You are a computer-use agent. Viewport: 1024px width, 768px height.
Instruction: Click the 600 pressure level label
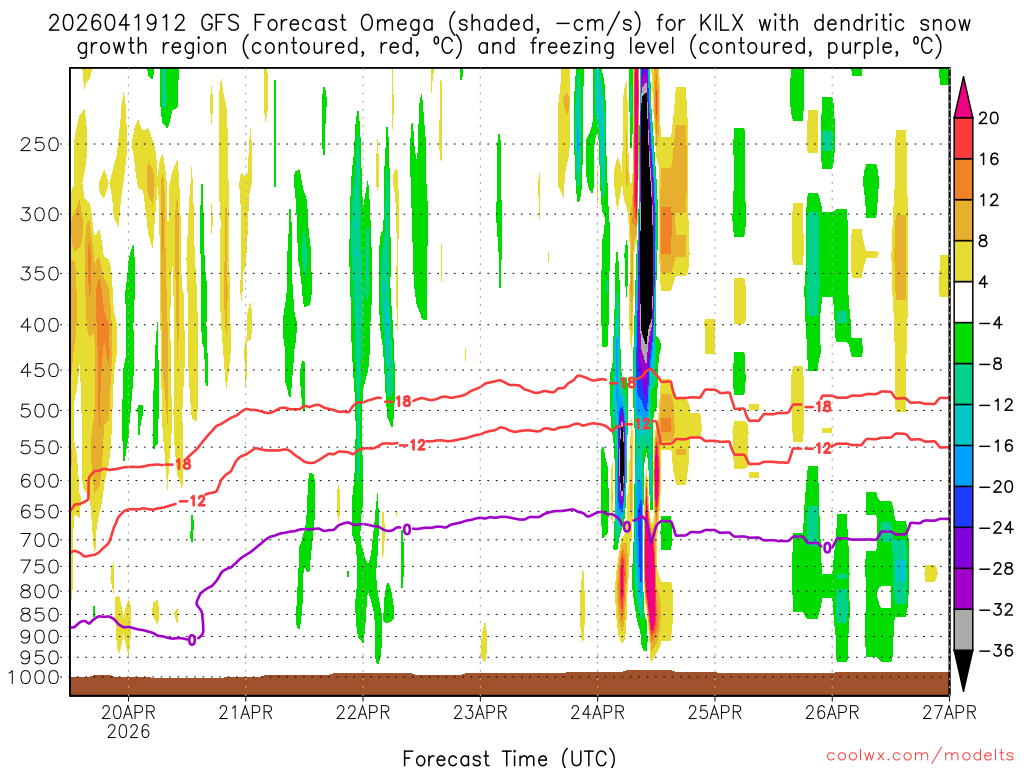[40, 481]
